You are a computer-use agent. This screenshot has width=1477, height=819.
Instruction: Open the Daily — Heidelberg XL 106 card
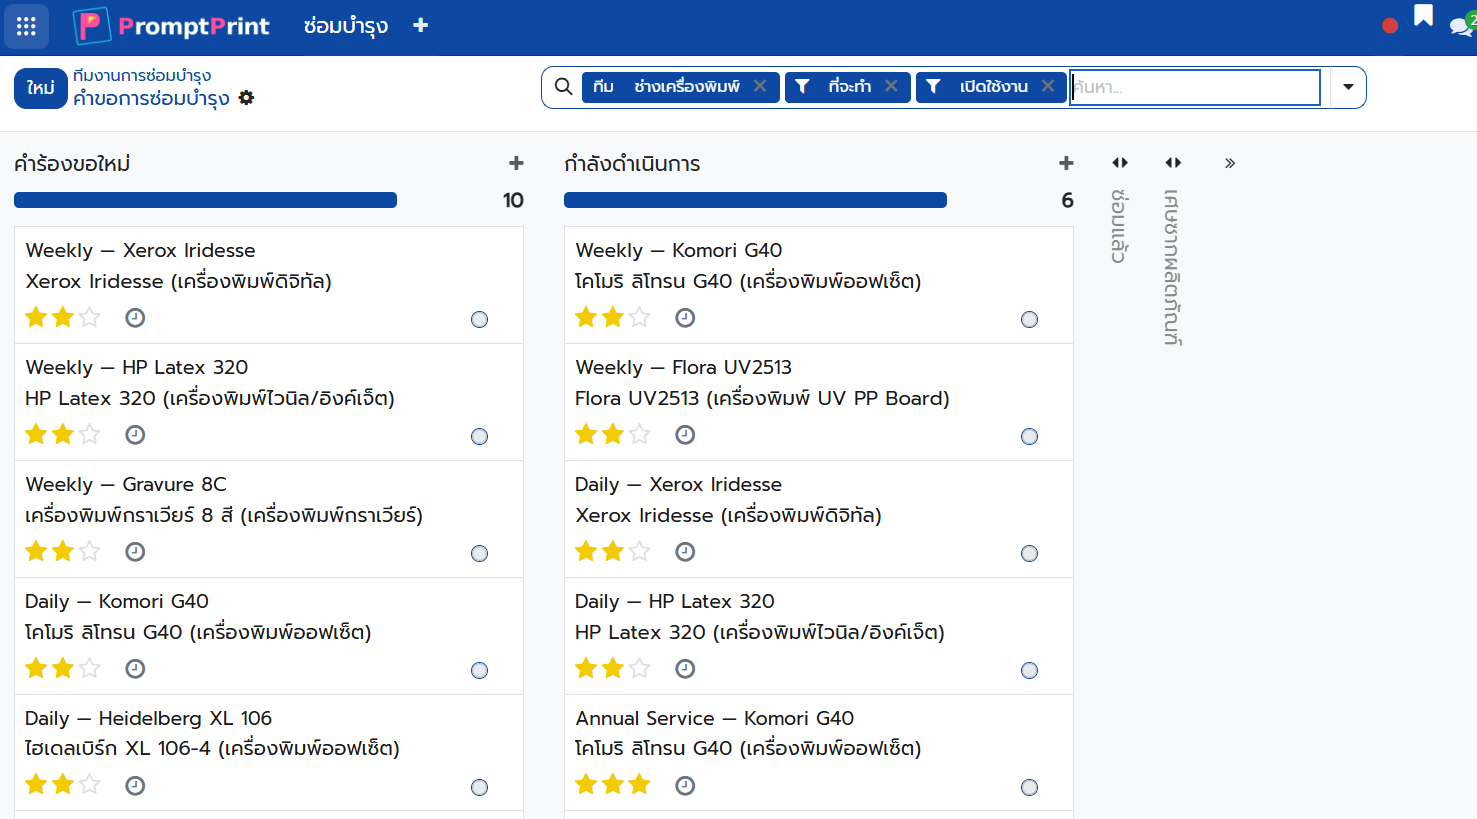(269, 753)
